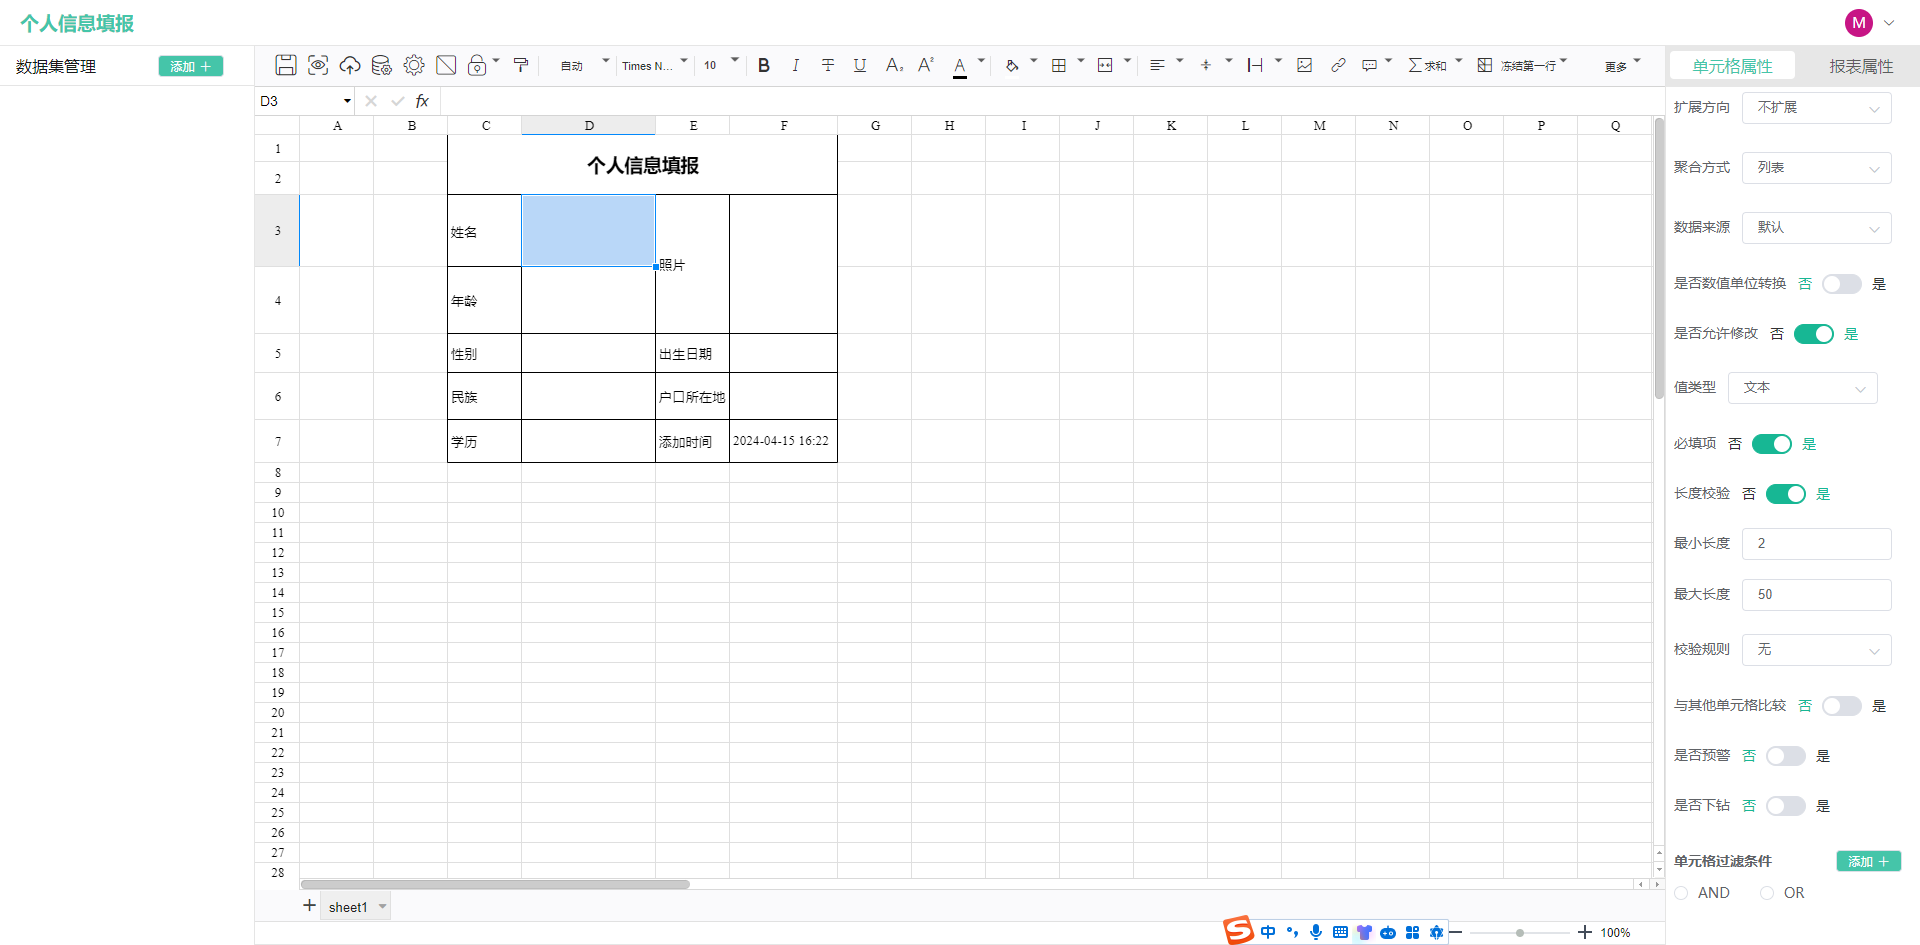
Task: Switch to 单元格属性 tab
Action: [1732, 66]
